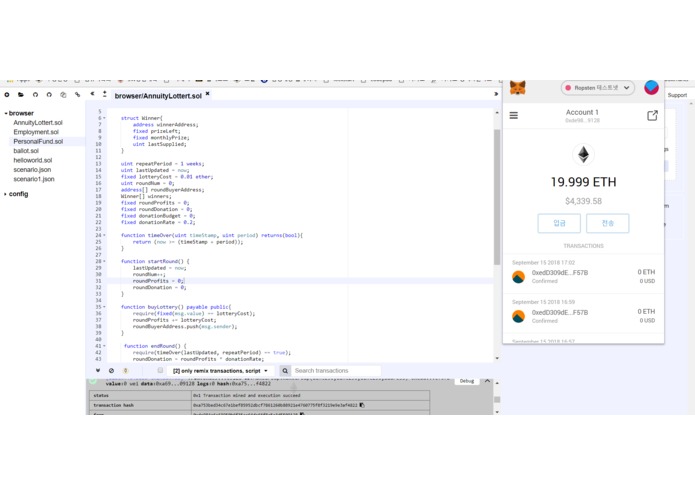The height and width of the screenshot is (494, 695).
Task: Click the MetaMask account avatar identicon
Action: (651, 87)
